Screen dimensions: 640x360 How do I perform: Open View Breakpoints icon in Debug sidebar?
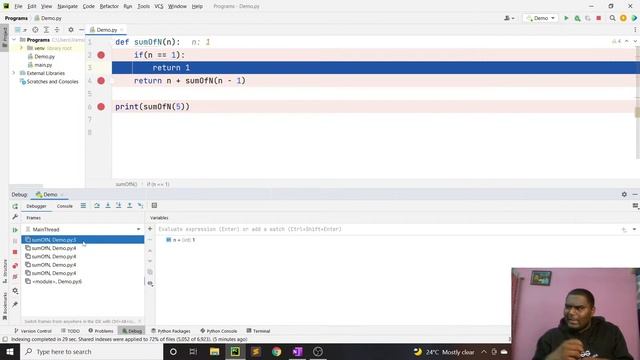tap(15, 266)
